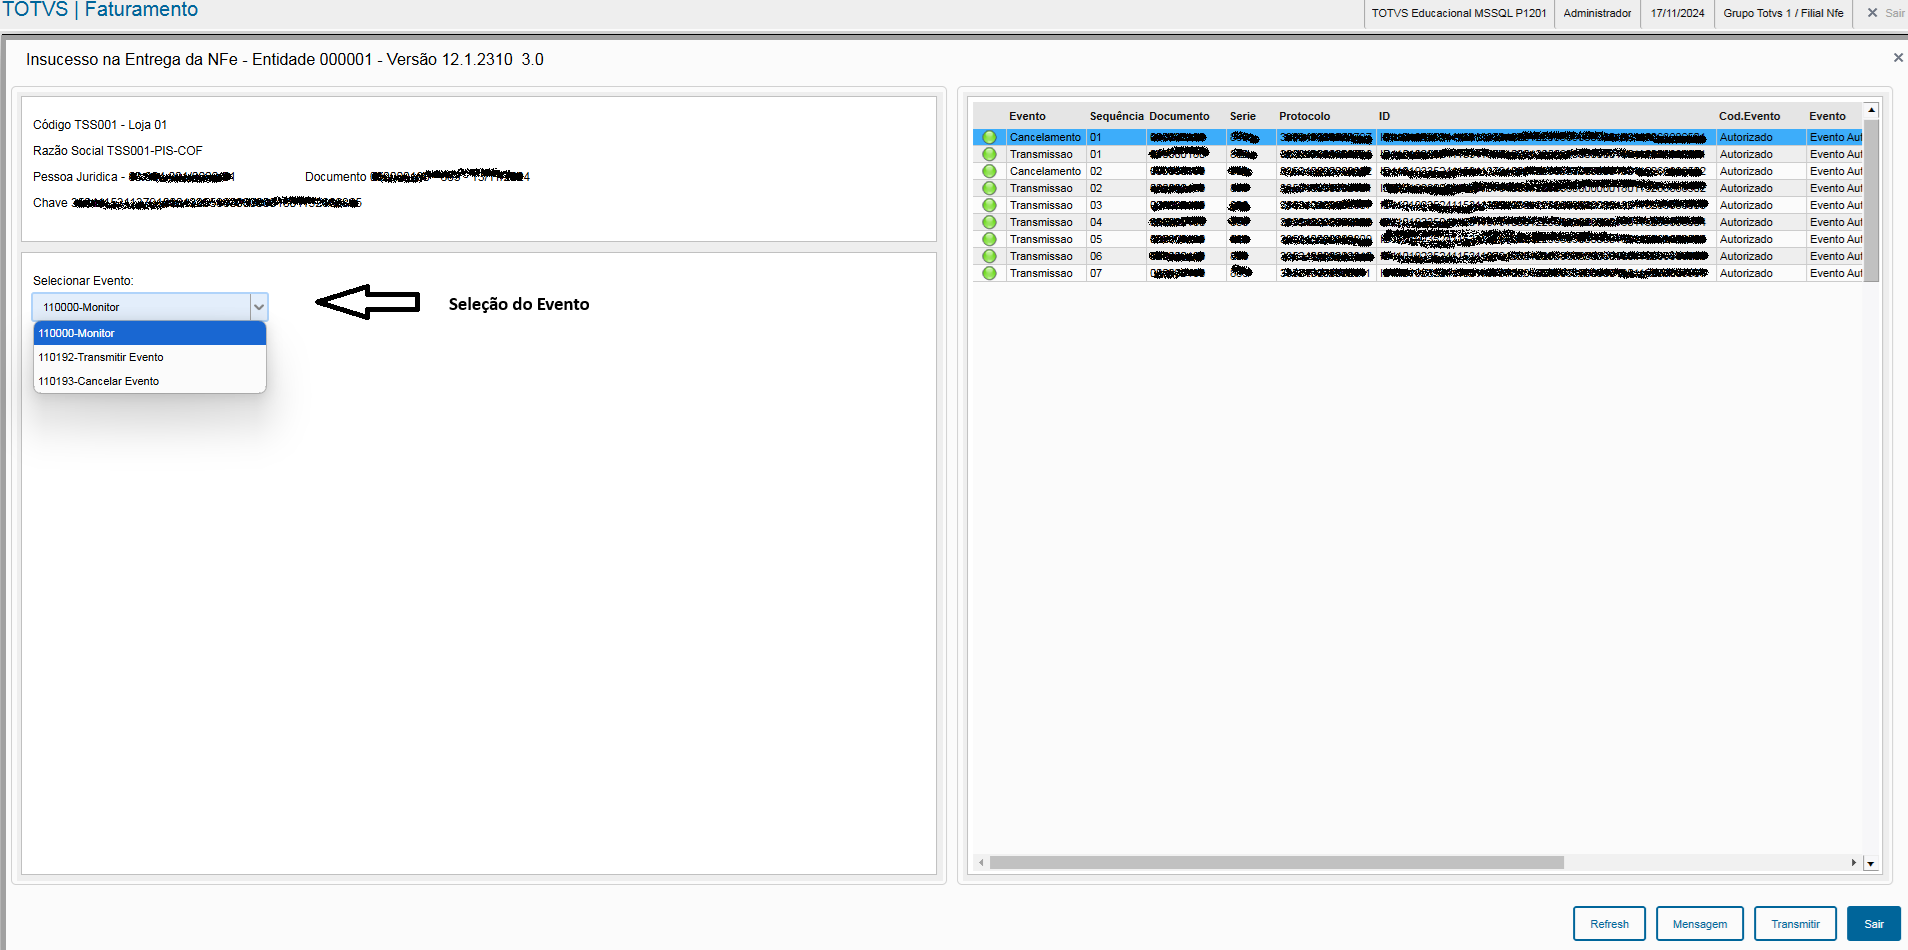This screenshot has width=1908, height=950.
Task: Click green status icon of Transmissao row 05
Action: click(x=989, y=239)
